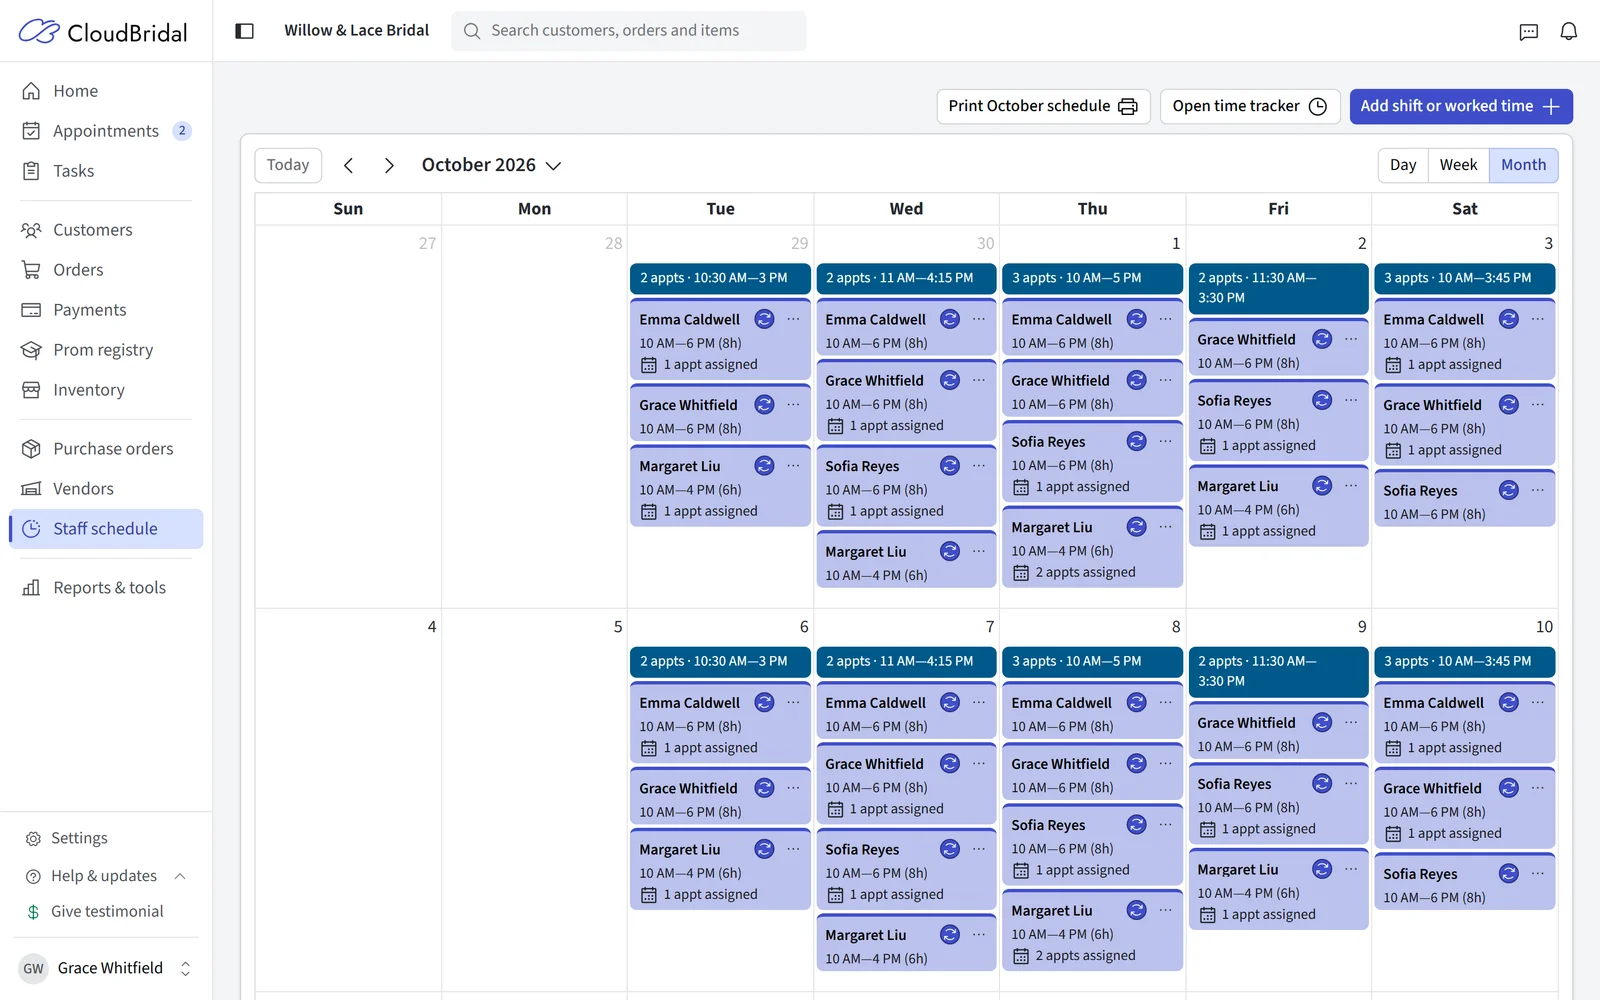This screenshot has width=1600, height=1000.
Task: Open more options on Grace Whitfield Oct 10 shift
Action: [1537, 788]
